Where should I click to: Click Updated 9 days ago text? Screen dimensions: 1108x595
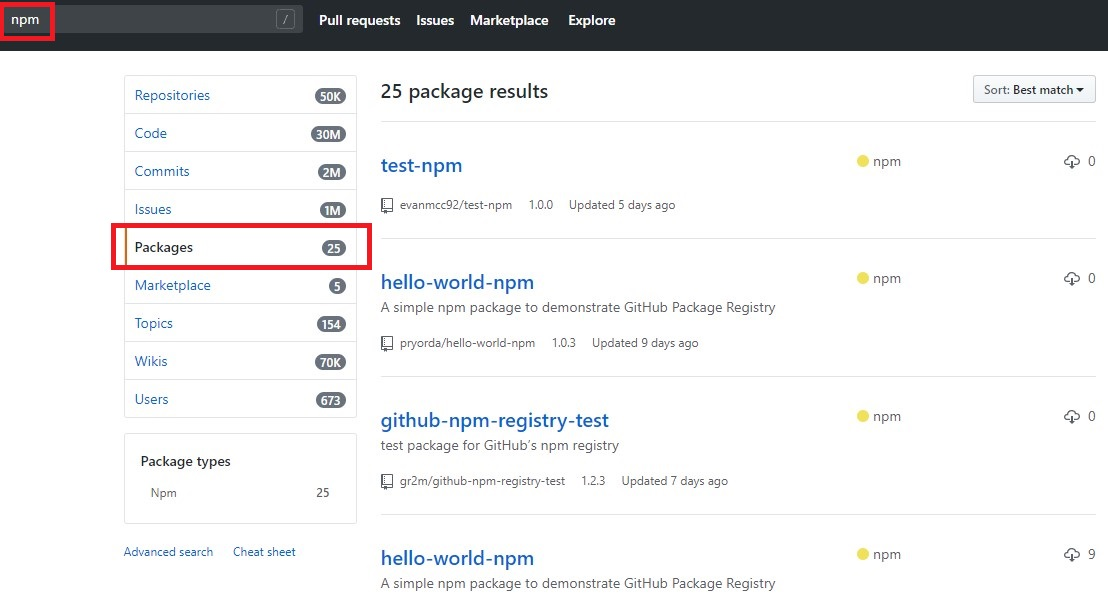tap(645, 343)
